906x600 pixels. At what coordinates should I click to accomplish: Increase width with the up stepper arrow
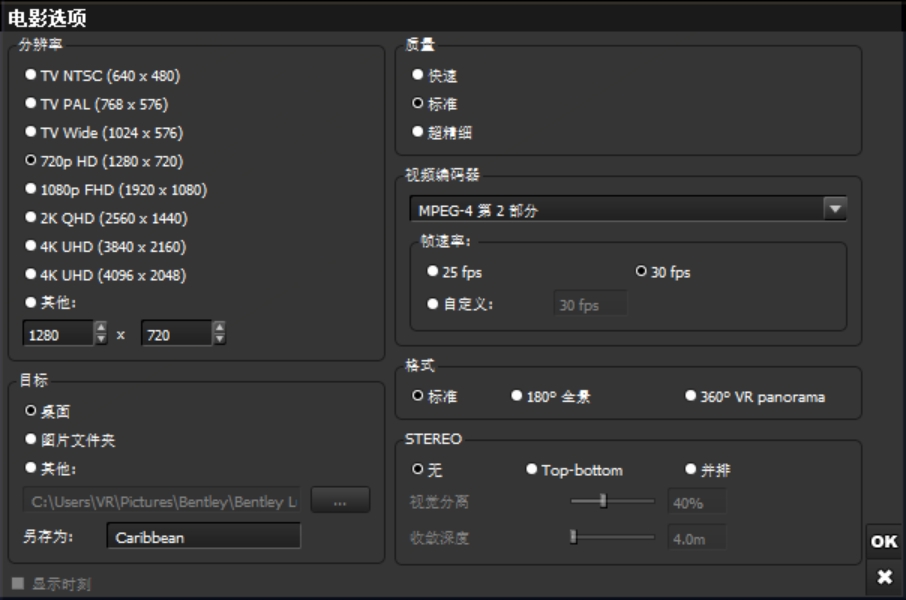pos(101,328)
